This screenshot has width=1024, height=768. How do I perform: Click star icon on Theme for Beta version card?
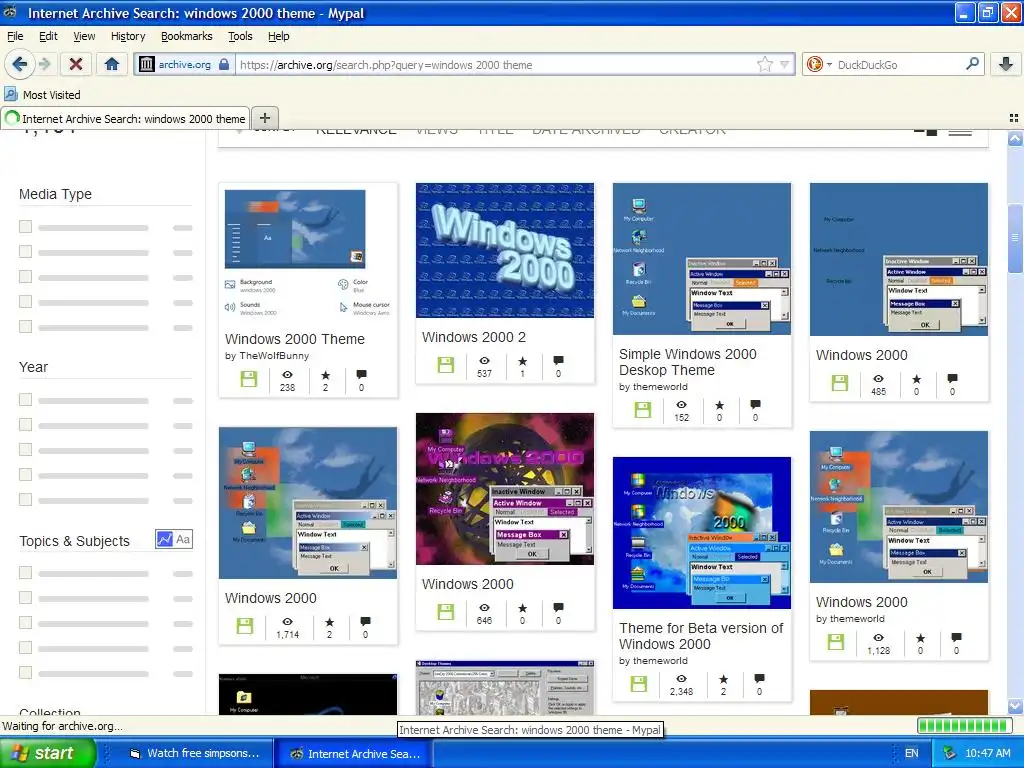[723, 679]
